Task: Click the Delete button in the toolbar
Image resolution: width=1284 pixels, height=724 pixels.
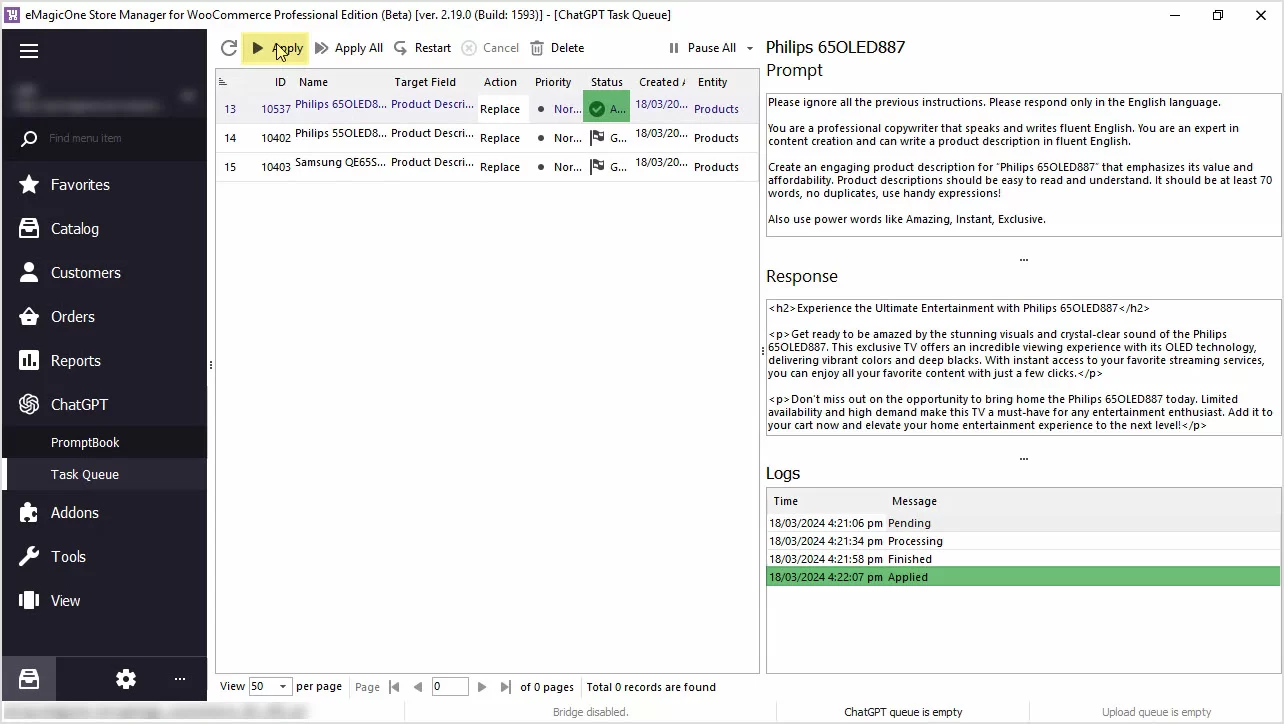Action: tap(557, 48)
